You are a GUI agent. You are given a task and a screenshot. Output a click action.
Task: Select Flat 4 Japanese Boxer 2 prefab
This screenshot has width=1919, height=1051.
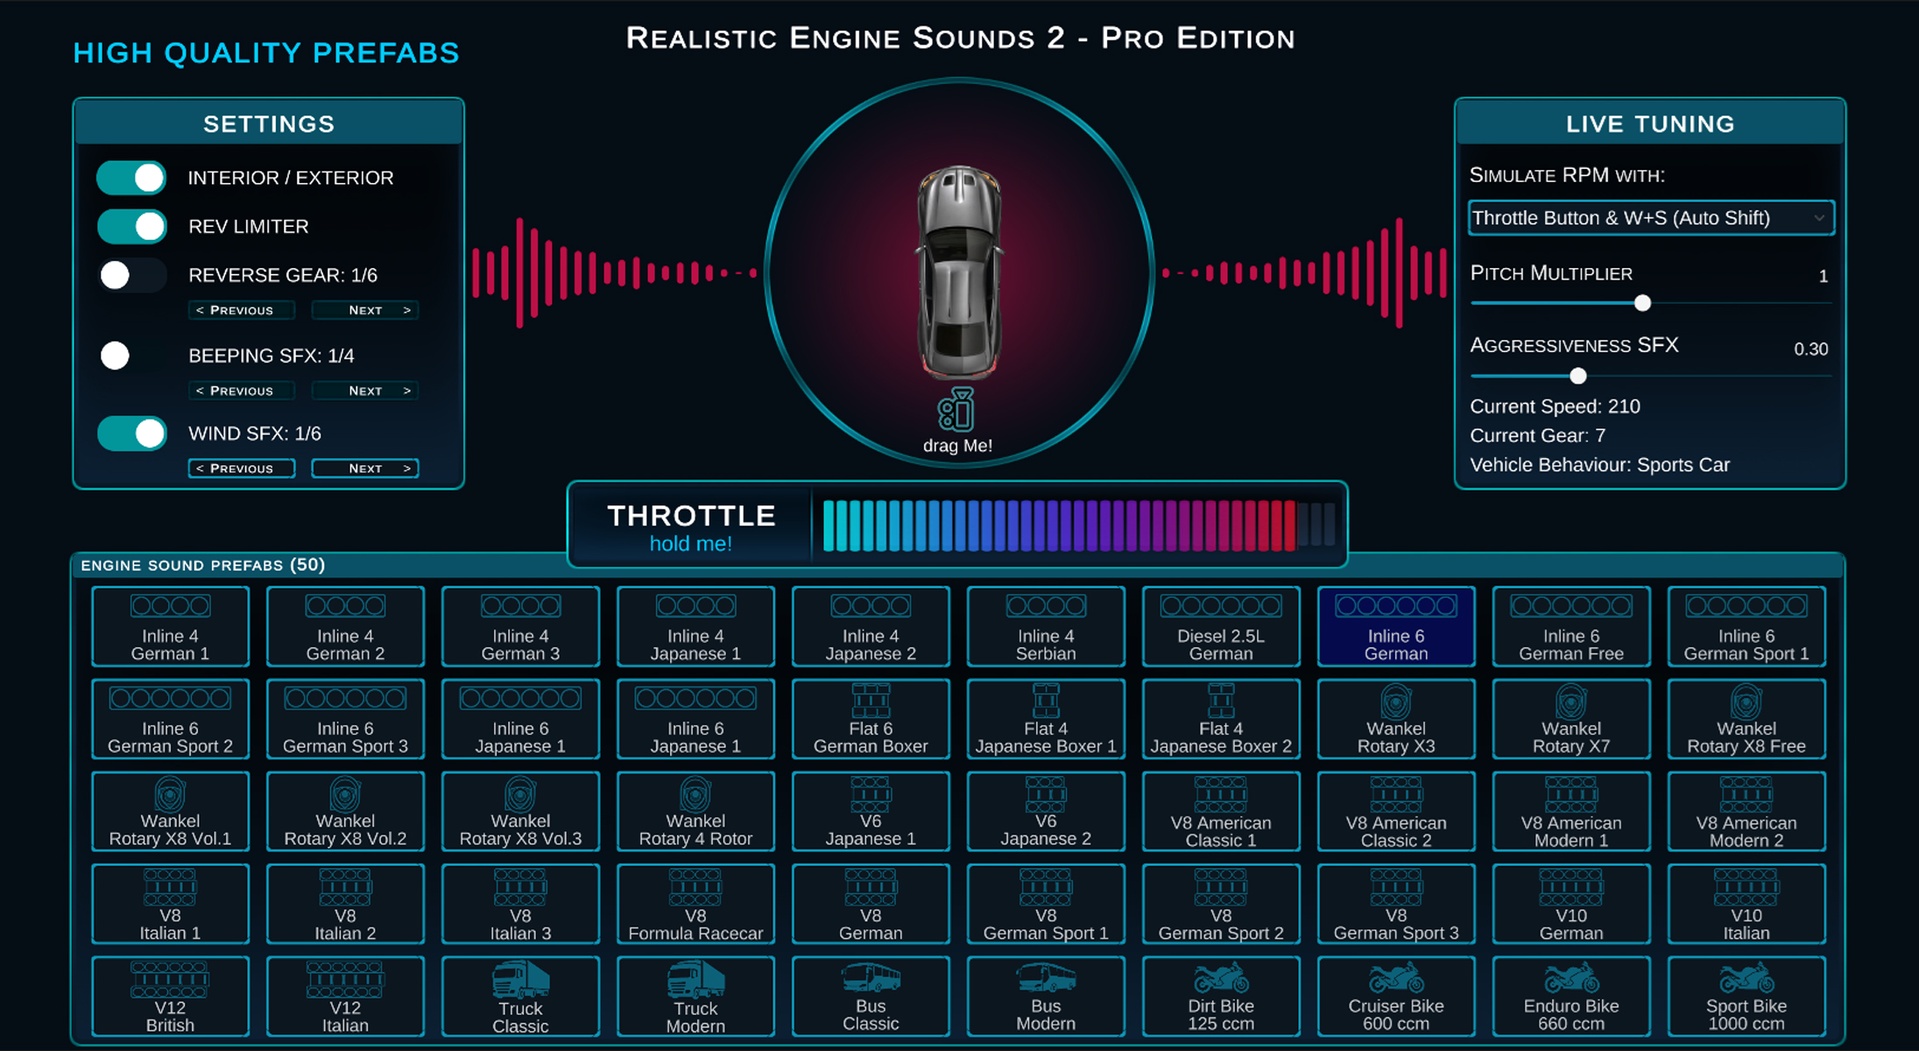(x=1221, y=719)
